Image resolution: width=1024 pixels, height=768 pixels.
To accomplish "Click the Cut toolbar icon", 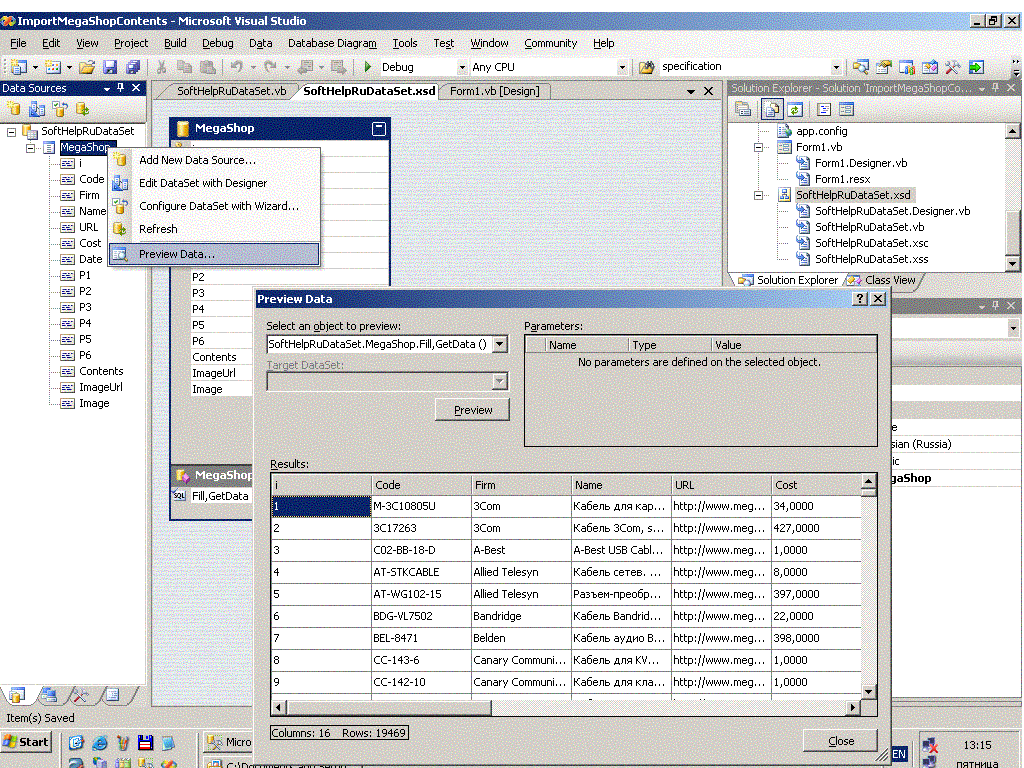I will click(x=161, y=67).
